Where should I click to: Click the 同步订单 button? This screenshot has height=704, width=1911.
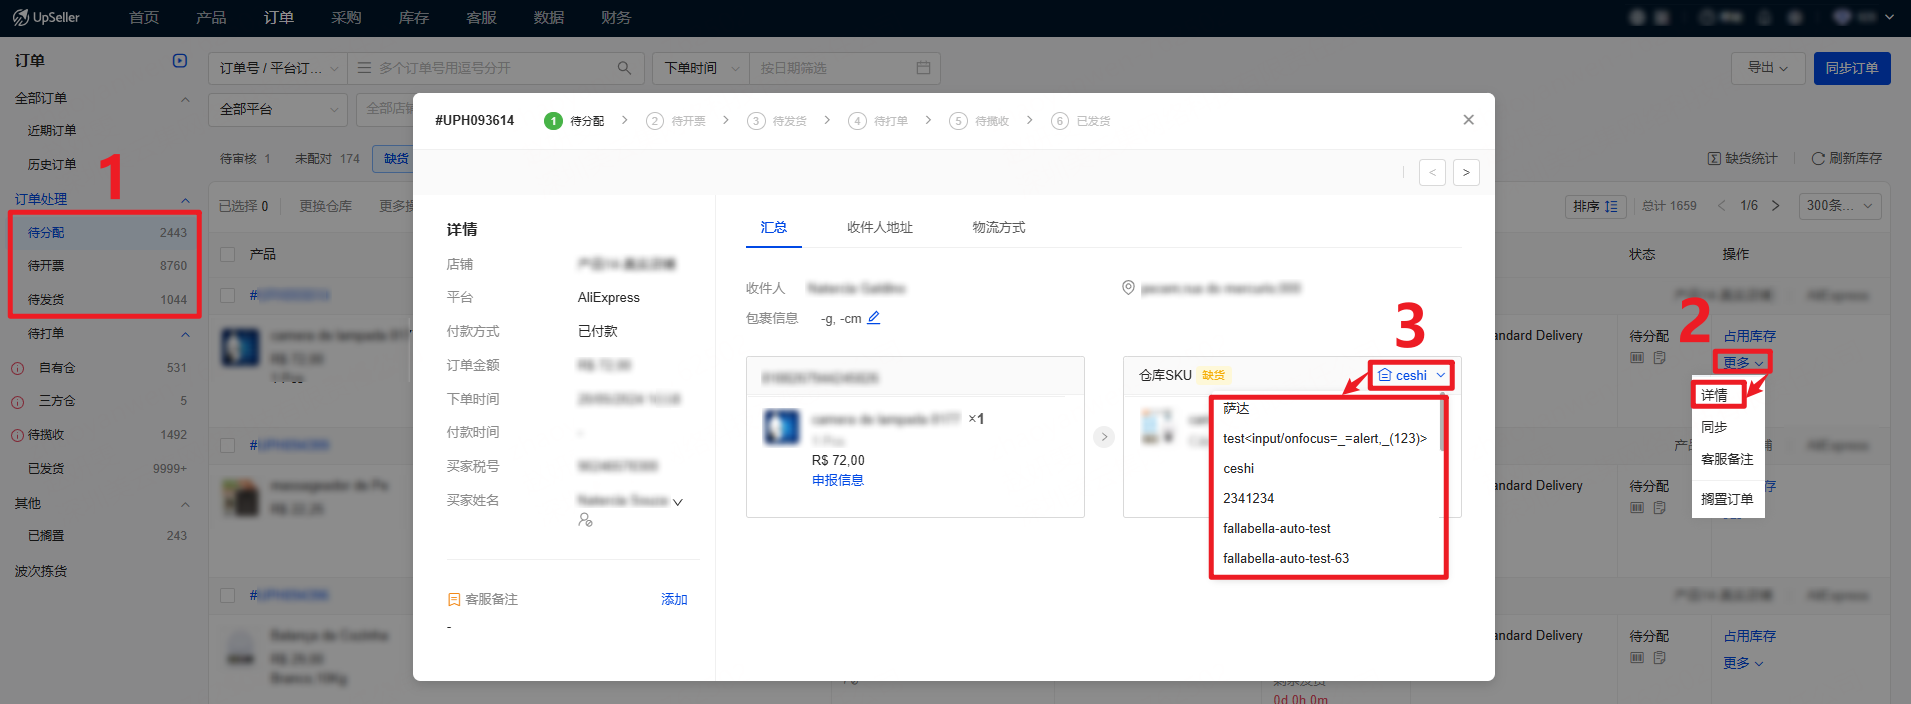pos(1851,68)
